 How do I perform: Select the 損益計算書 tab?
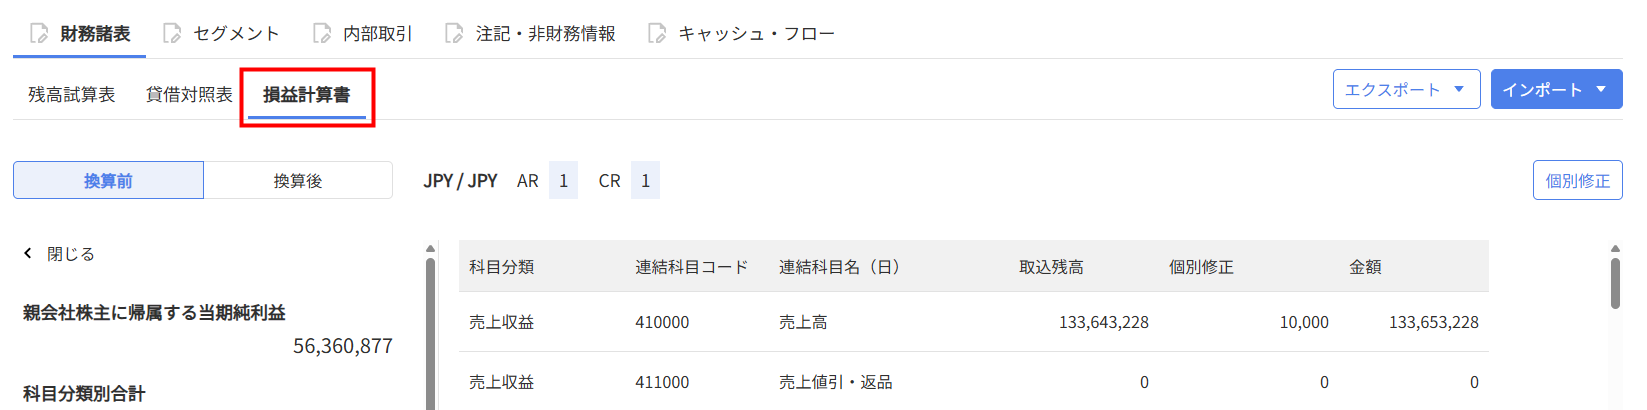[x=306, y=95]
